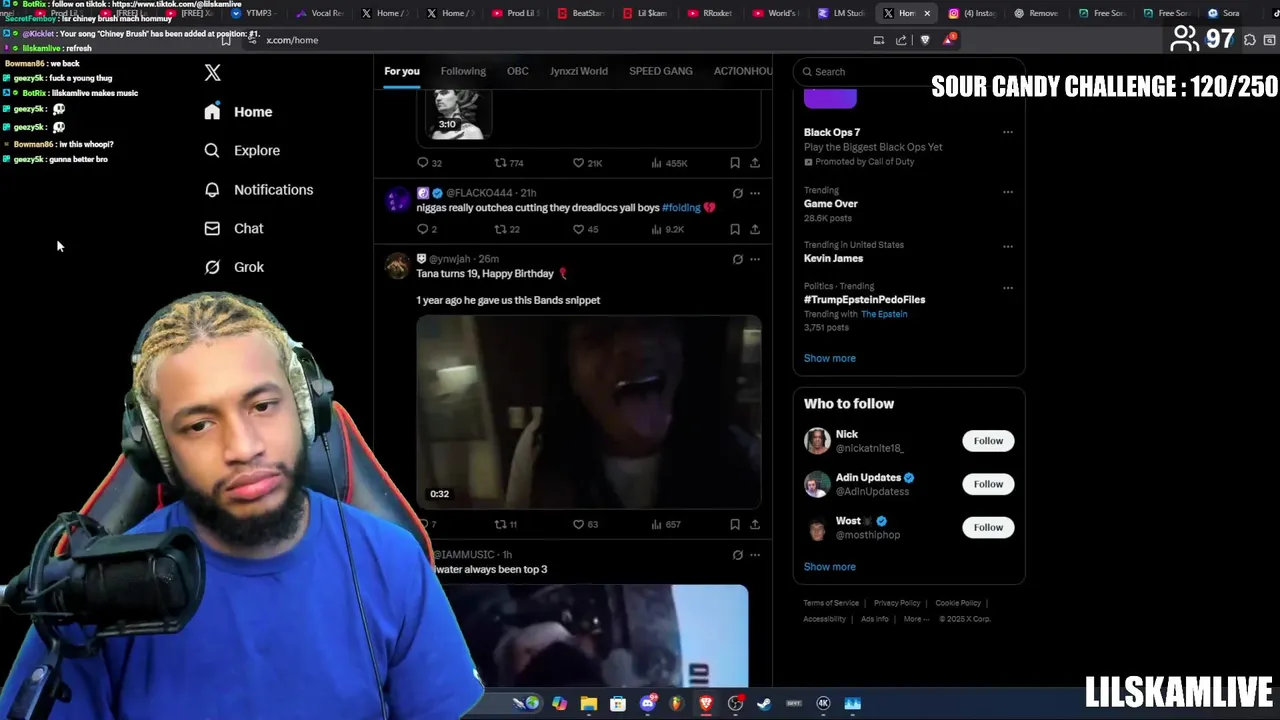1280x720 pixels.
Task: Show more accounts in Who to follow
Action: click(x=829, y=567)
